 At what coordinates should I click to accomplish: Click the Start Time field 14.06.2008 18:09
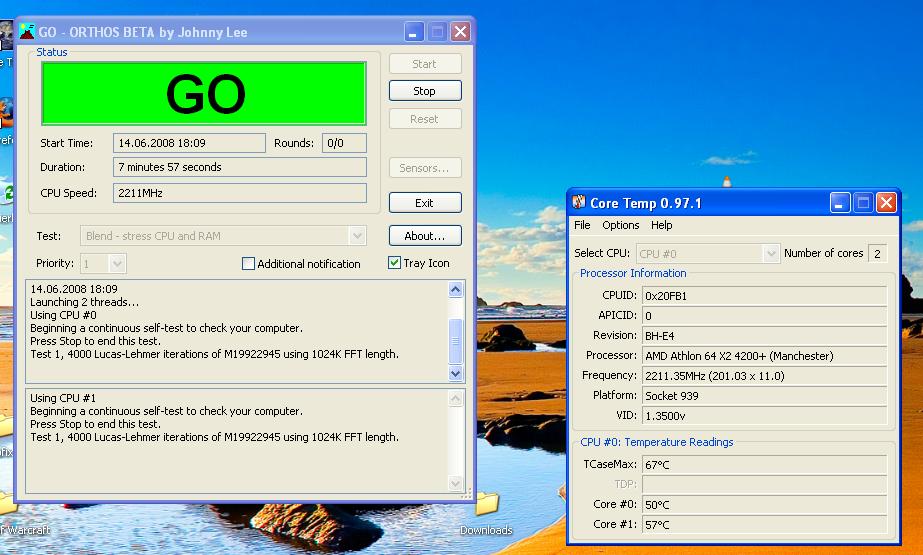tap(189, 143)
